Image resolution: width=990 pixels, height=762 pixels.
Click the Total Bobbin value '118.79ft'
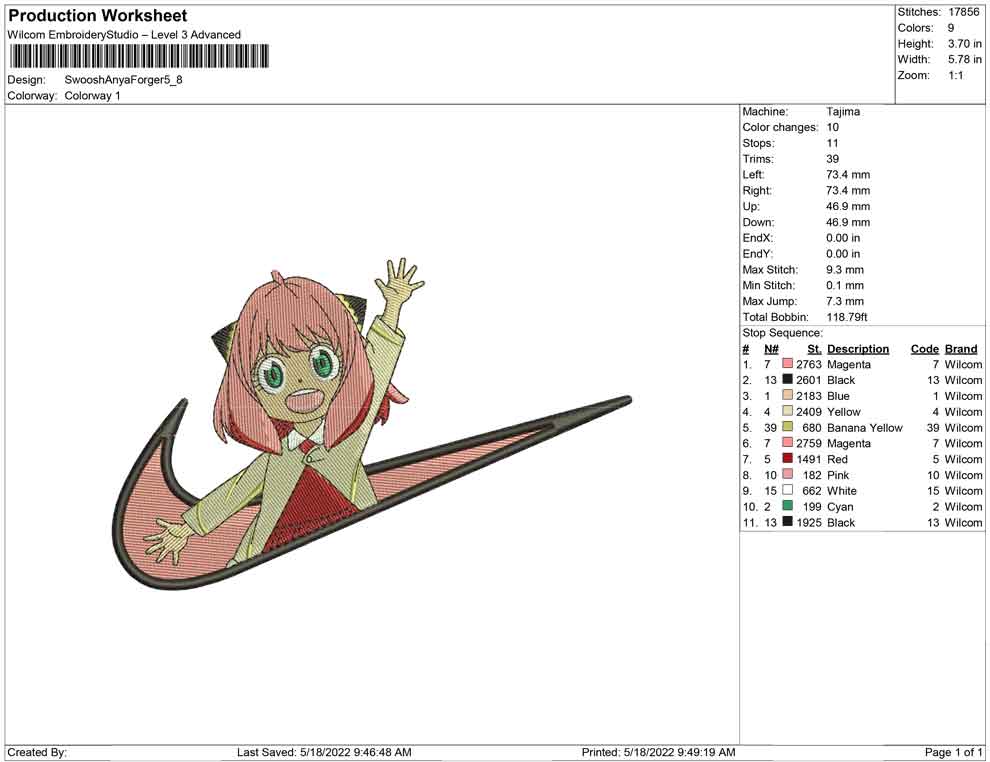click(847, 317)
